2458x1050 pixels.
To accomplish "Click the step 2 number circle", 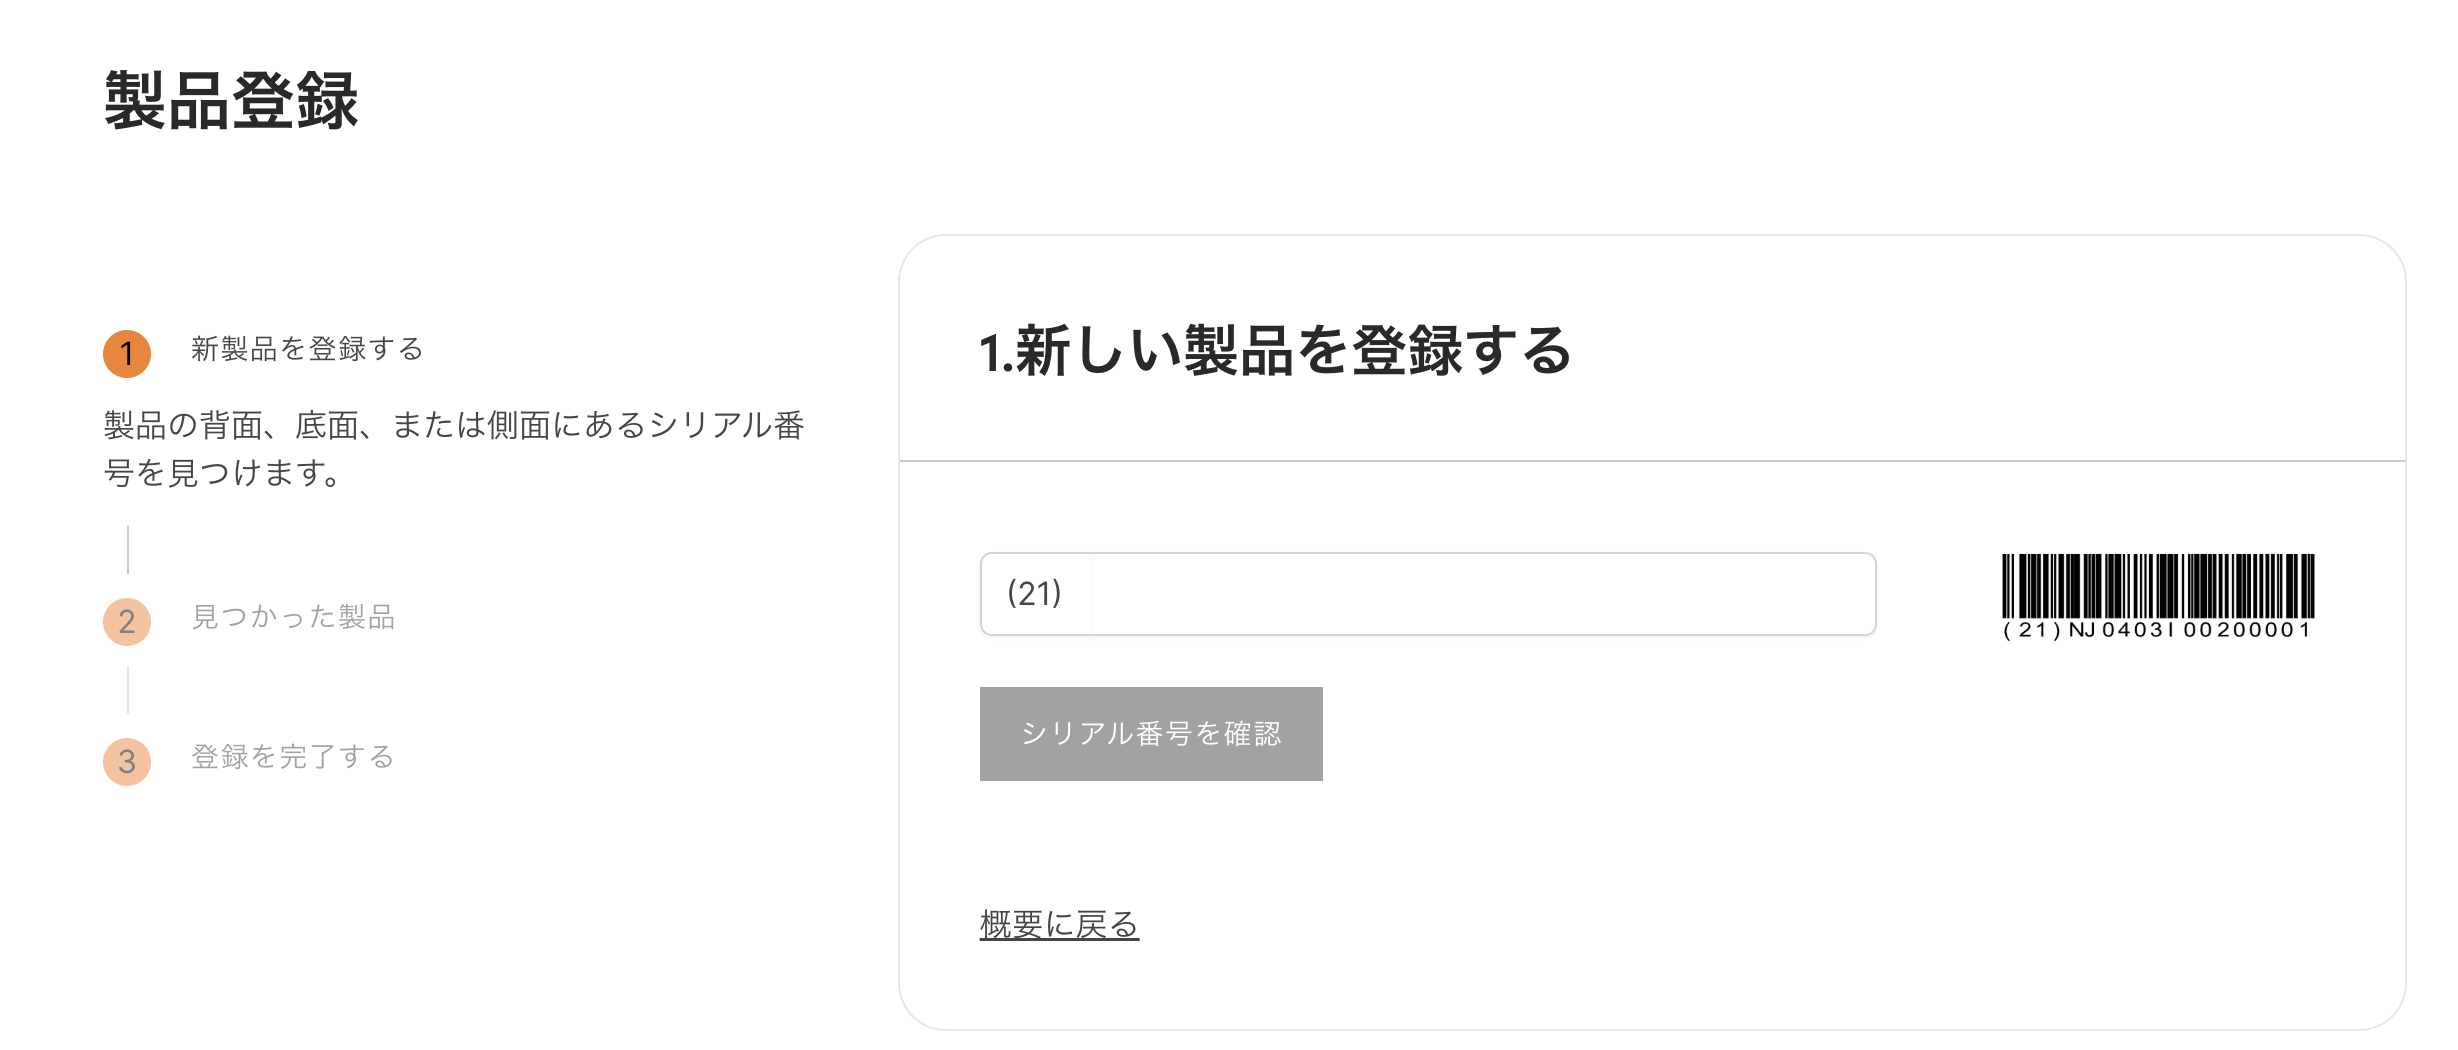I will click(127, 622).
